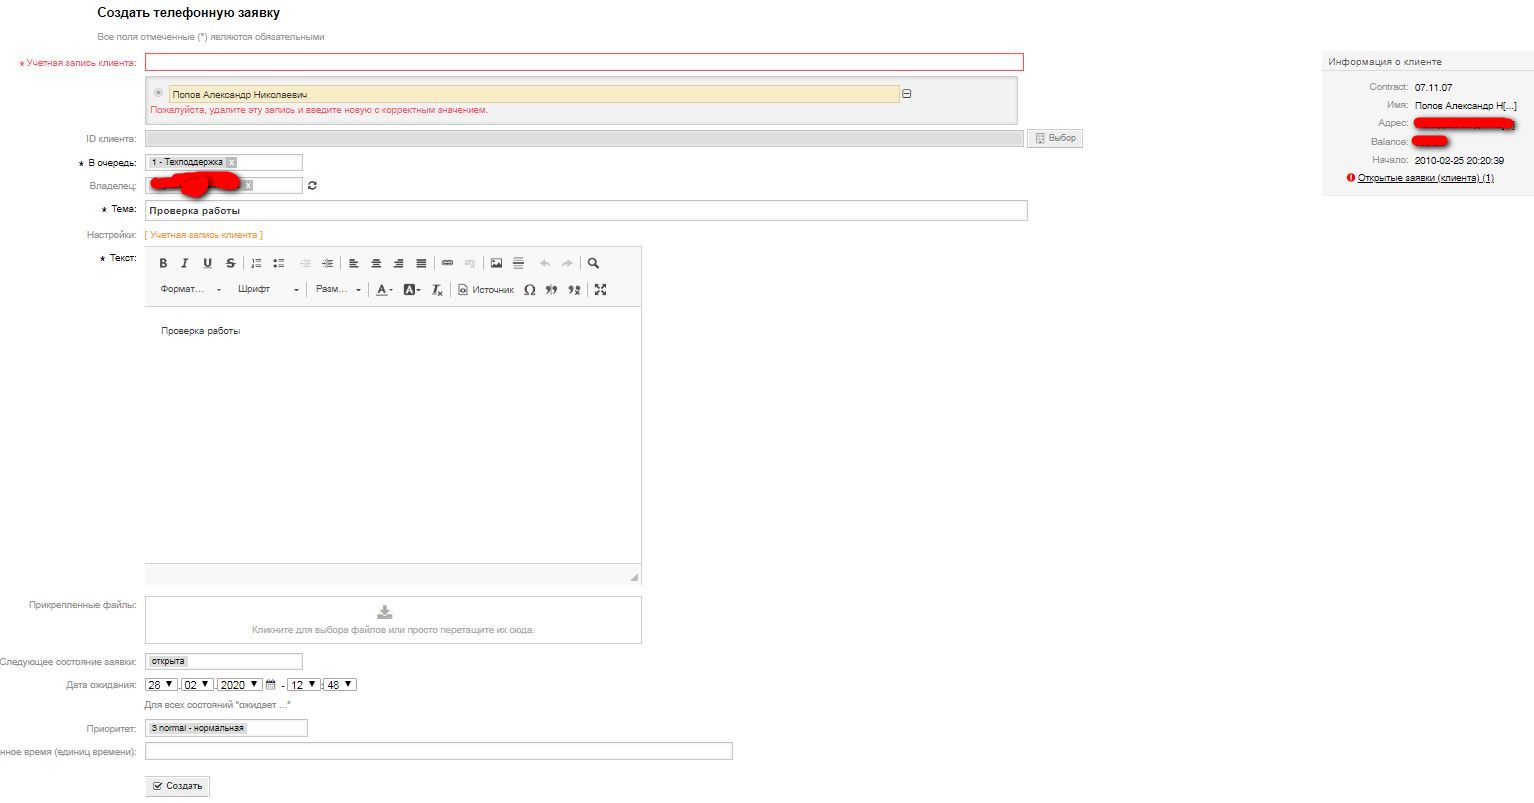Viewport: 1534px width, 803px height.
Task: Open the background color picker
Action: click(412, 289)
